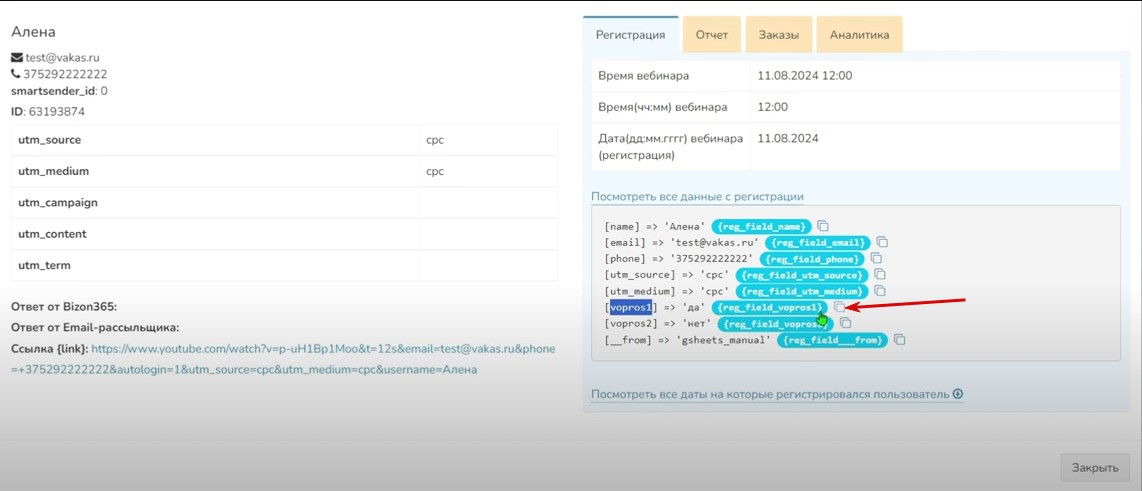Copy the reg_field_email variable
The width and height of the screenshot is (1142, 491).
pos(883,242)
